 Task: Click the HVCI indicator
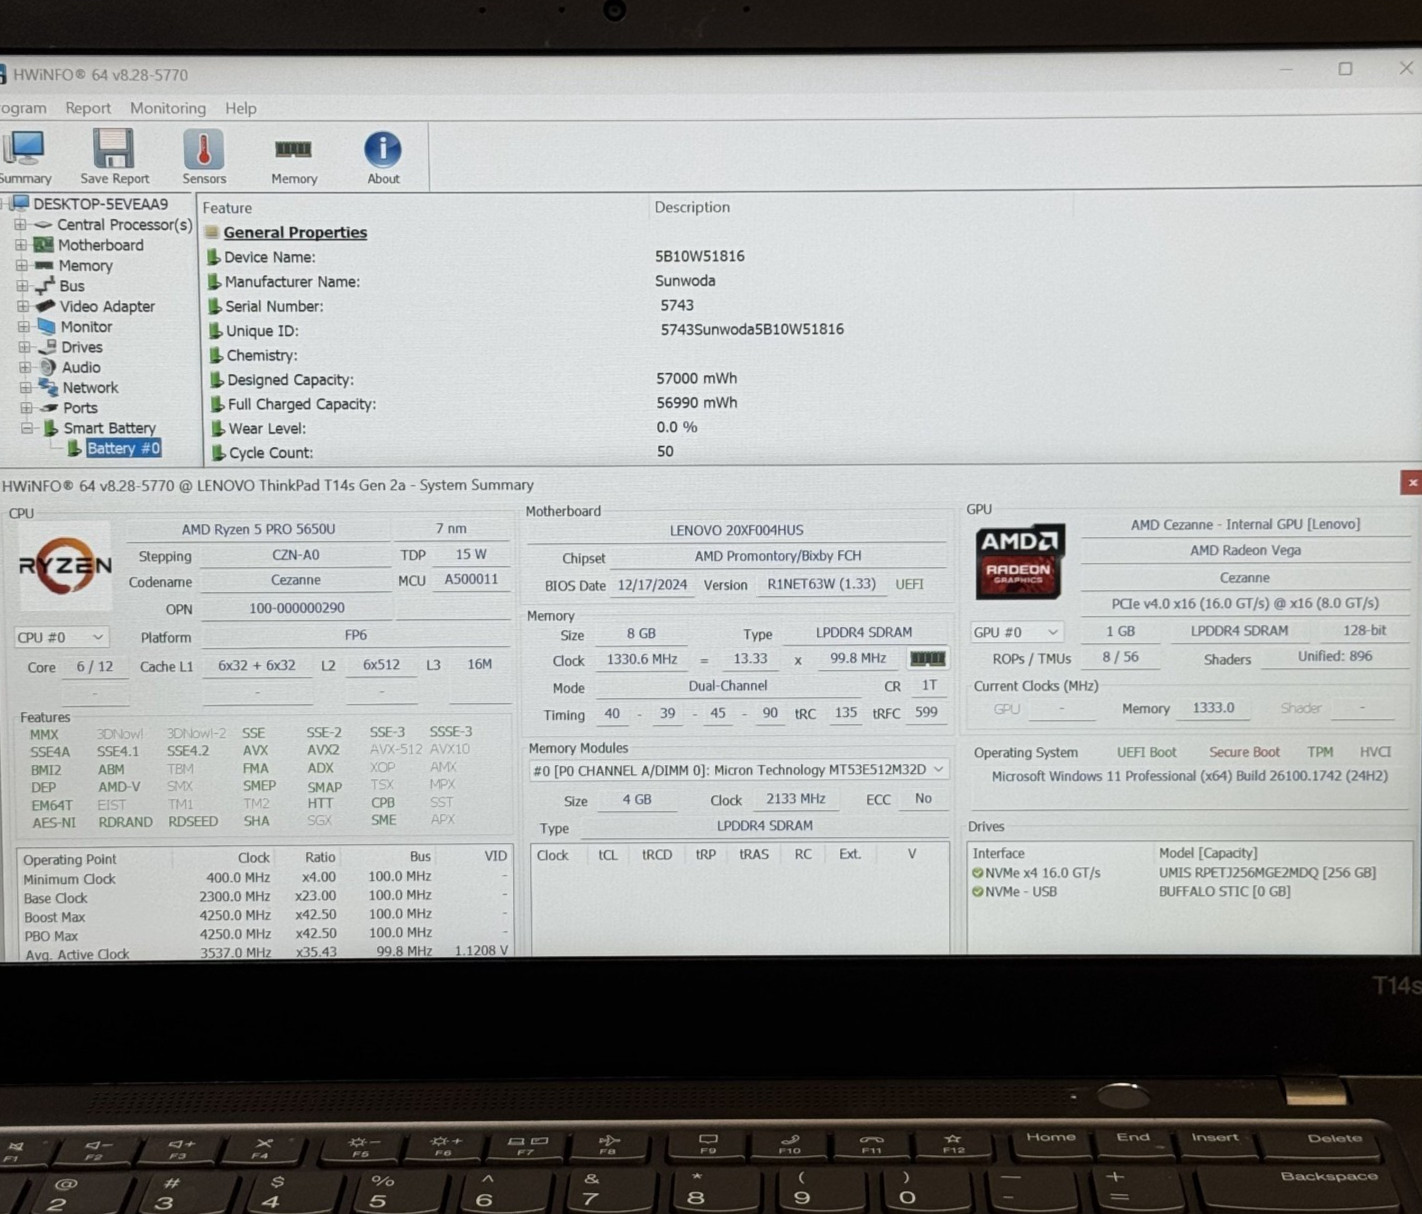click(1375, 752)
